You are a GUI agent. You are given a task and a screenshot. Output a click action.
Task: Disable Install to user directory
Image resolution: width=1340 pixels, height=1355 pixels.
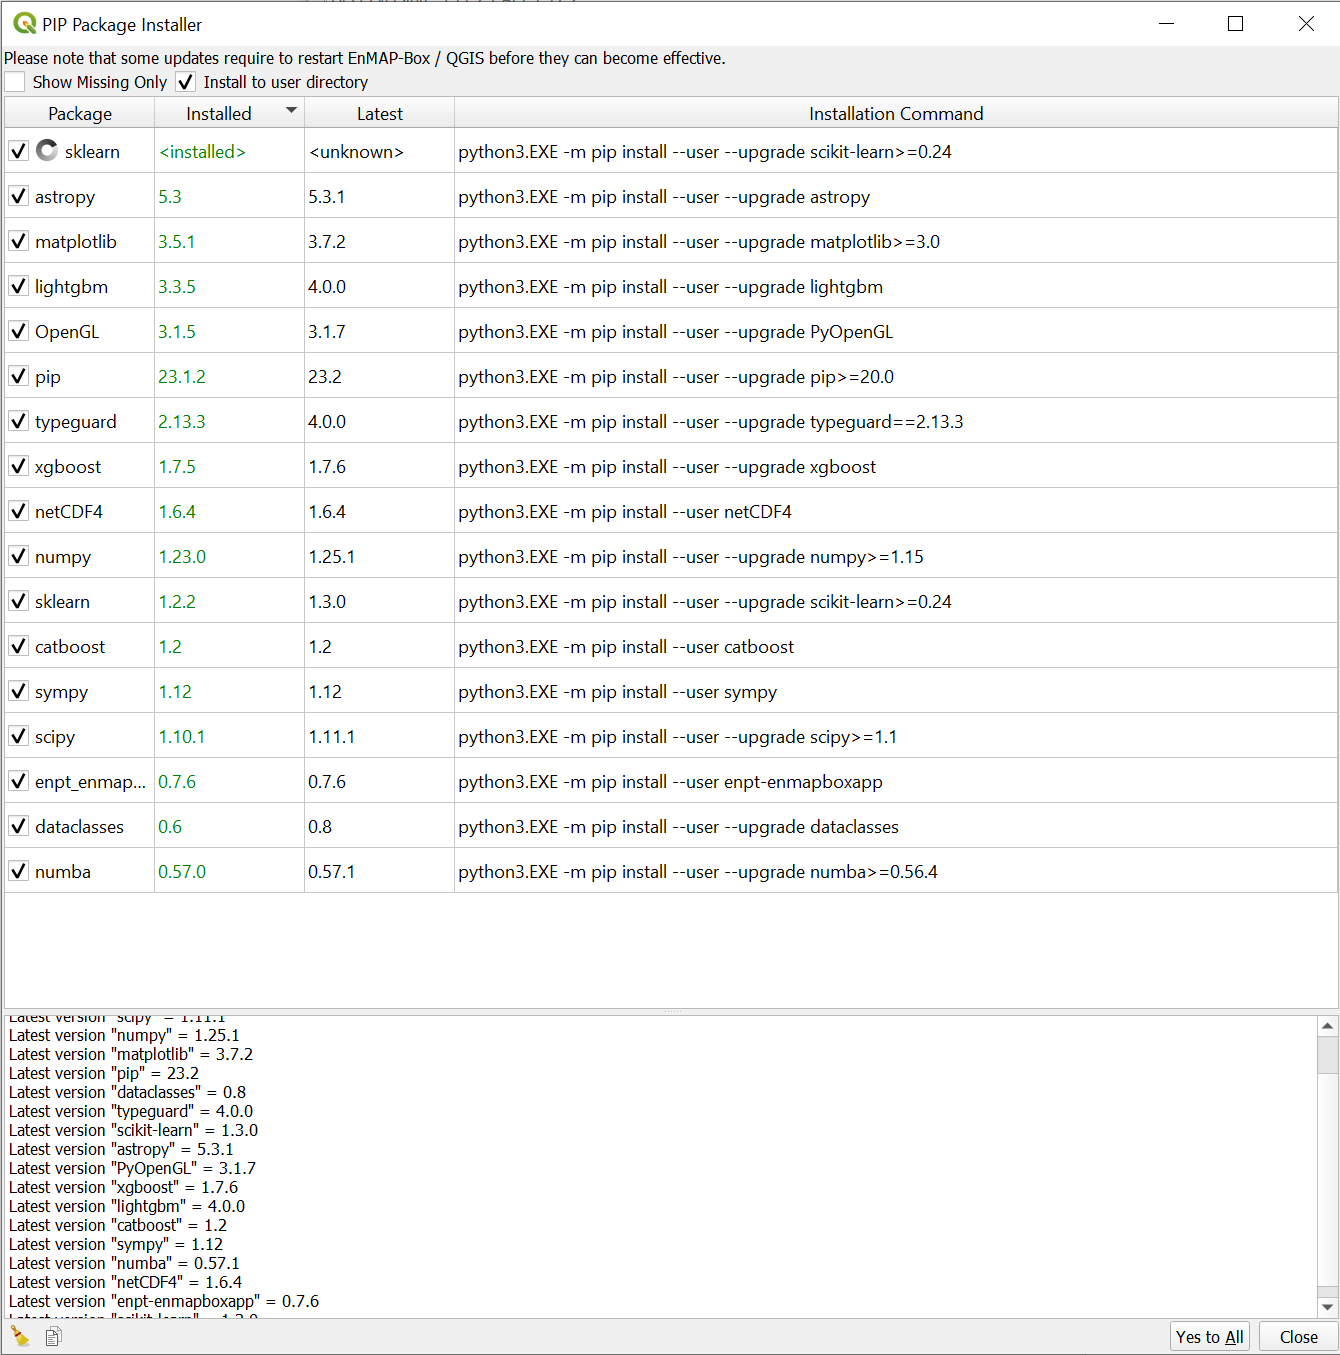[185, 82]
